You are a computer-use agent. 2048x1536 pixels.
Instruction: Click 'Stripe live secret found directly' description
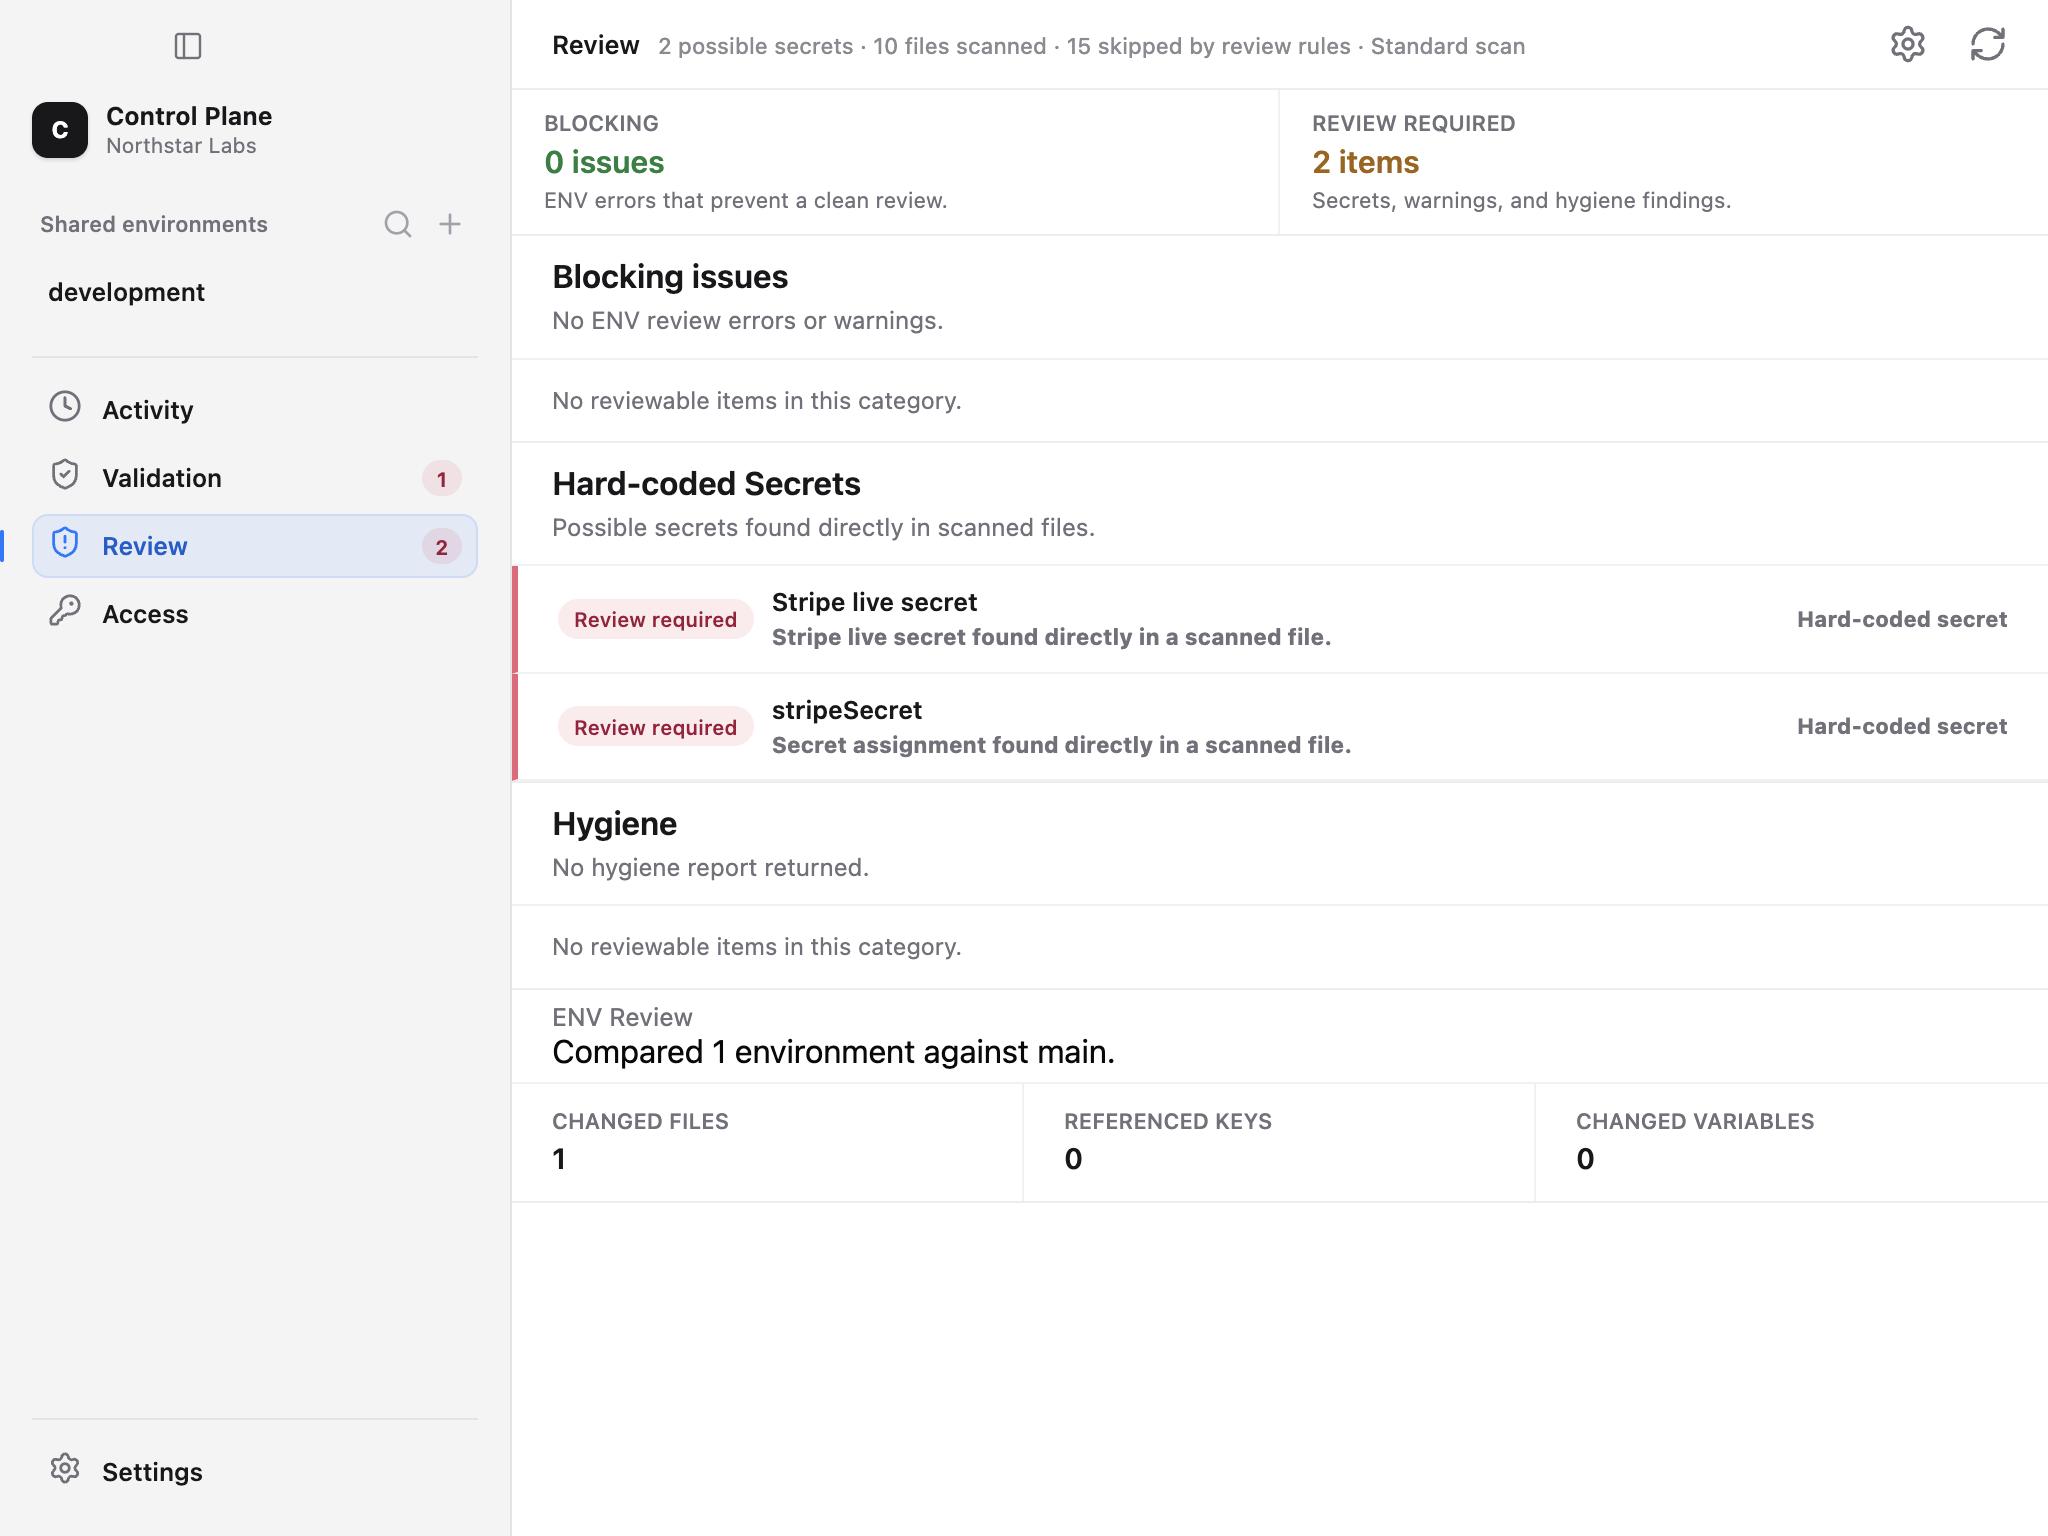click(x=1051, y=637)
